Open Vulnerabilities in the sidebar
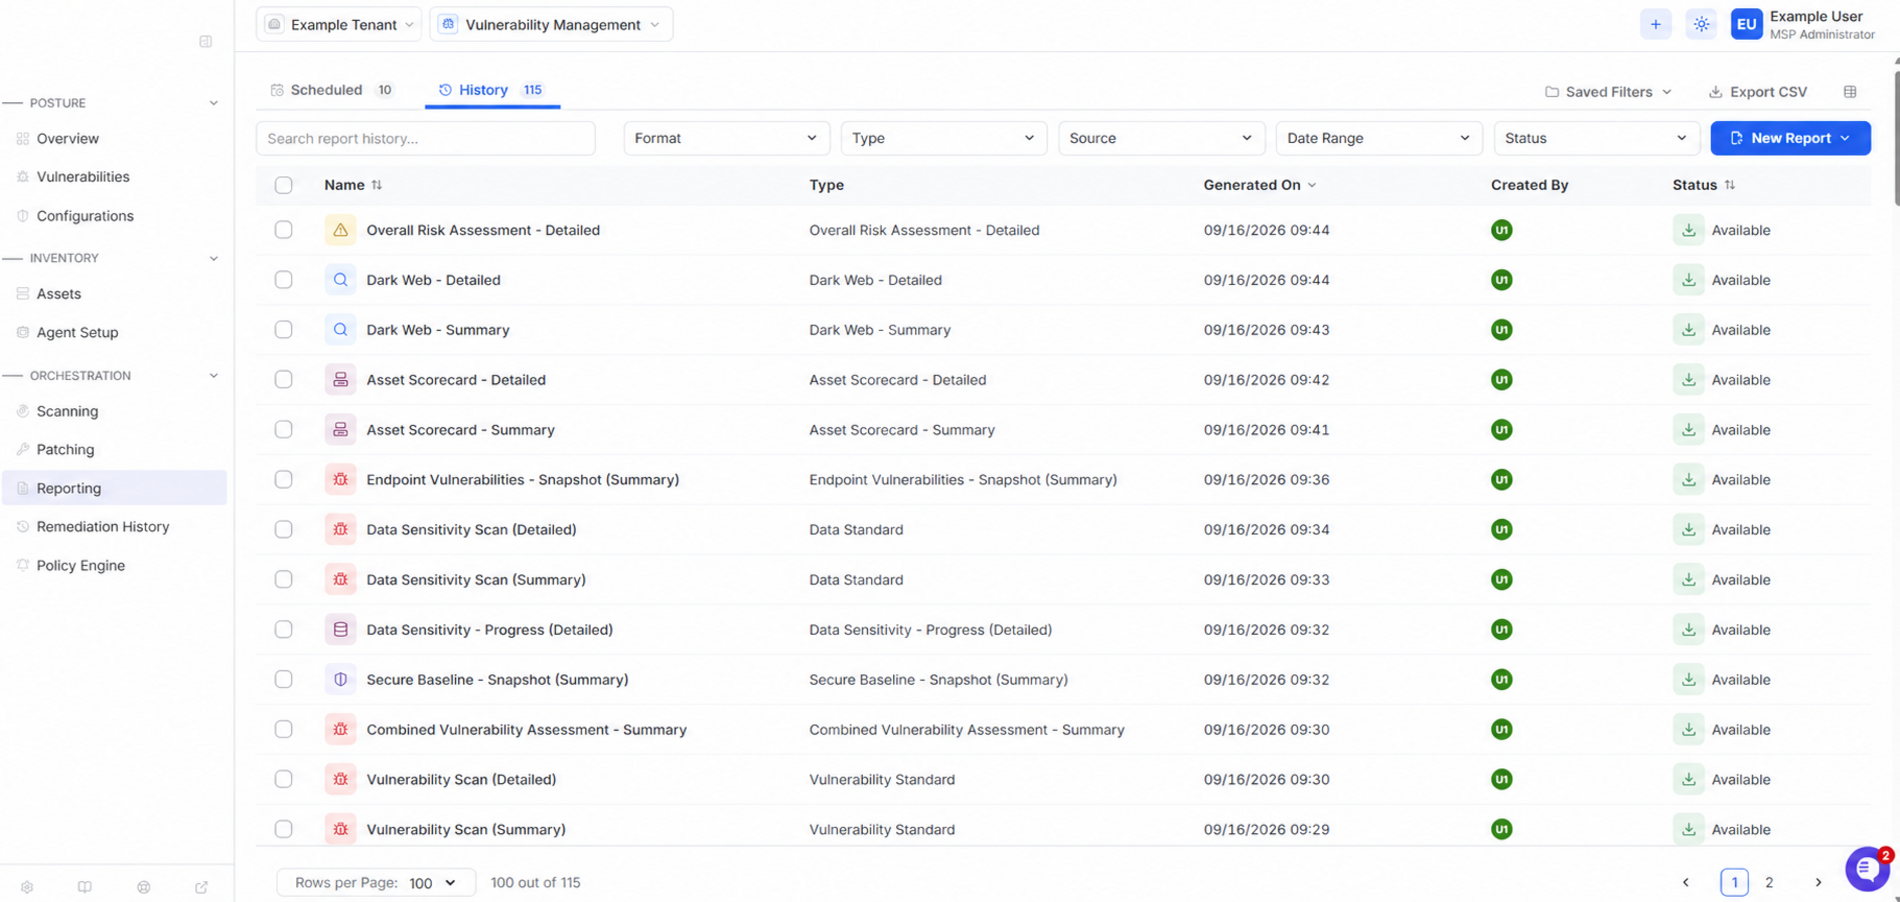 click(83, 177)
